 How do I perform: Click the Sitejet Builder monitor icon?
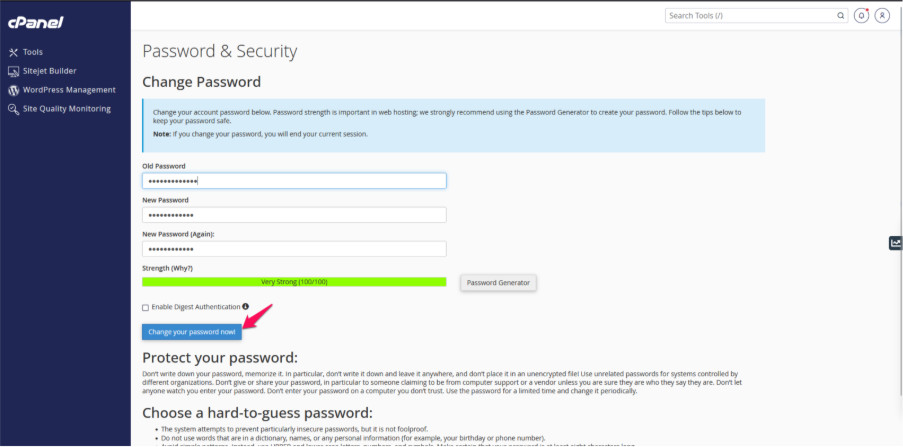[x=13, y=71]
